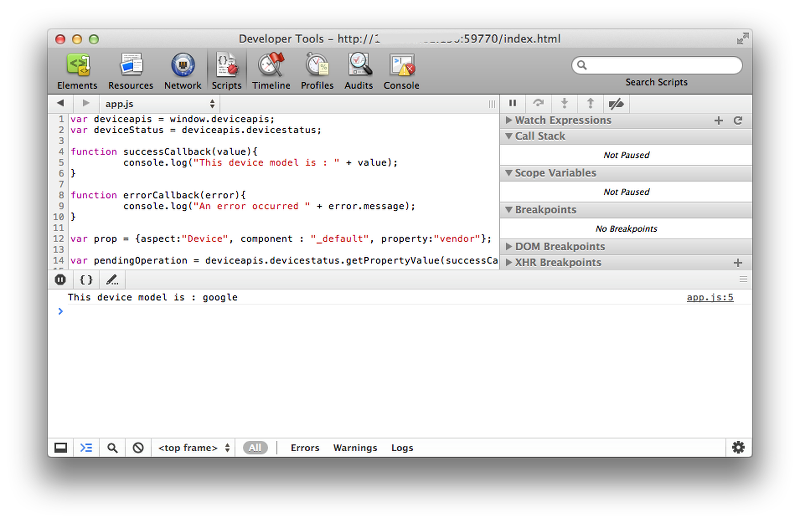Image resolution: width=800 pixels, height=523 pixels.
Task: Click the console drawer resize handle icon
Action: pyautogui.click(x=743, y=279)
